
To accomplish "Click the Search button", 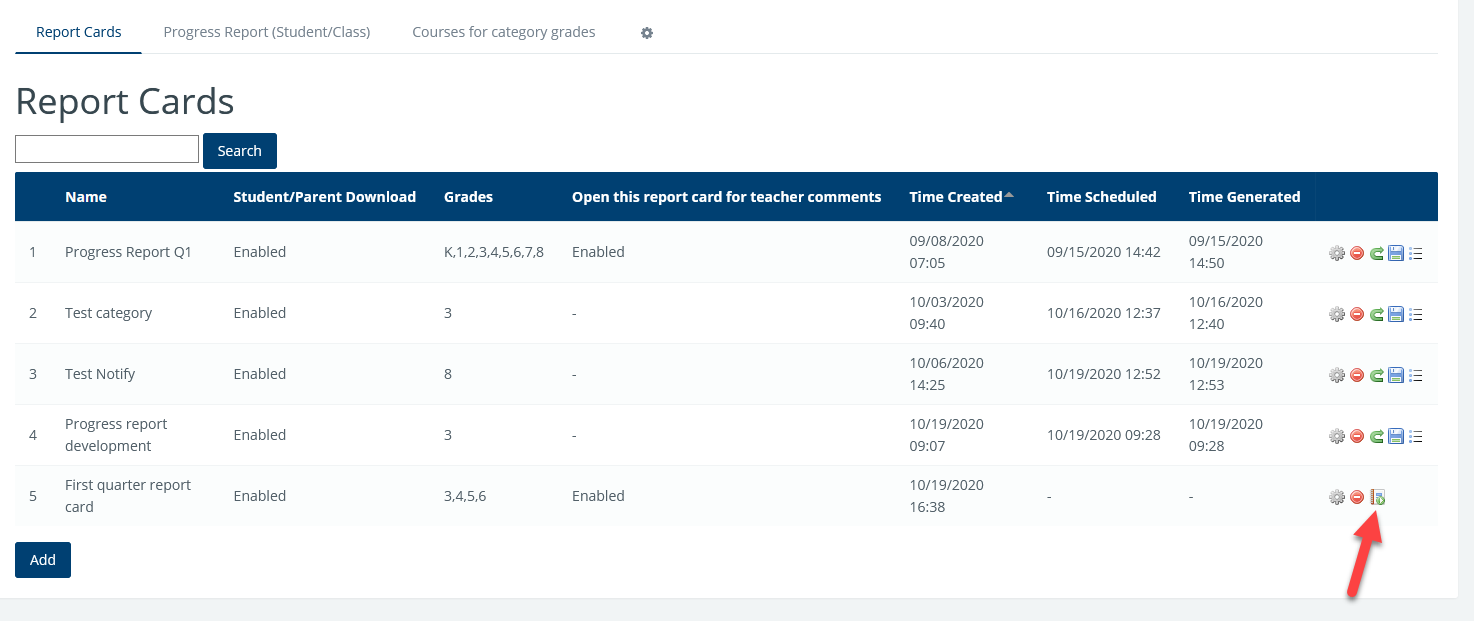I will [x=240, y=151].
